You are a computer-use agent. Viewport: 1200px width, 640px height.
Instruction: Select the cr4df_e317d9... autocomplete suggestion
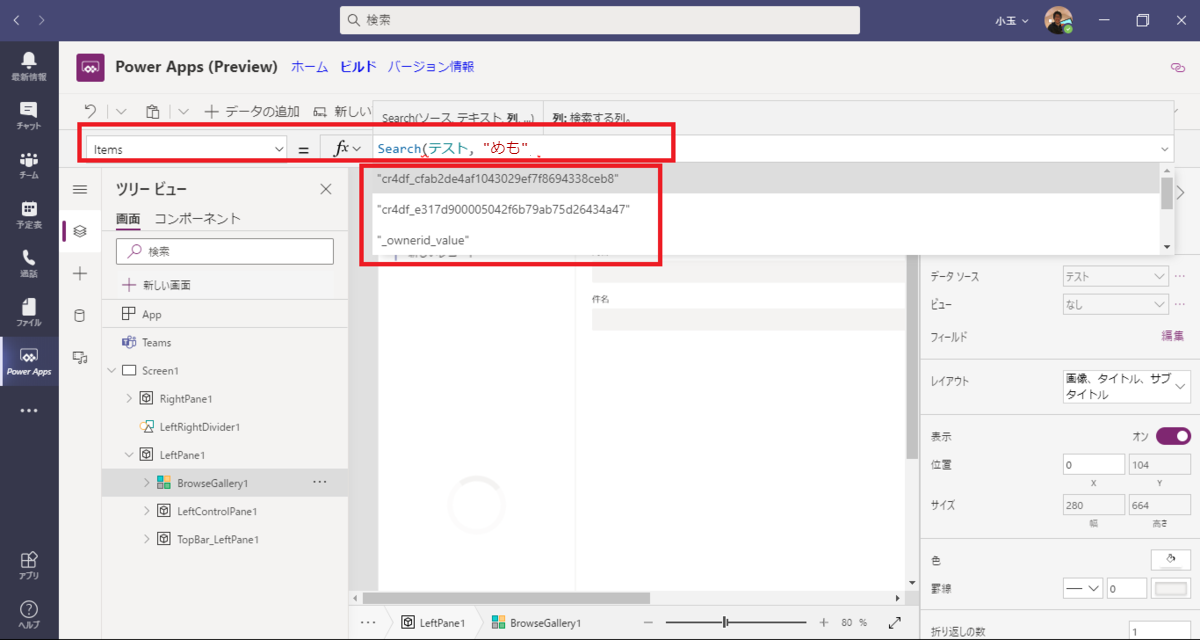[765, 209]
